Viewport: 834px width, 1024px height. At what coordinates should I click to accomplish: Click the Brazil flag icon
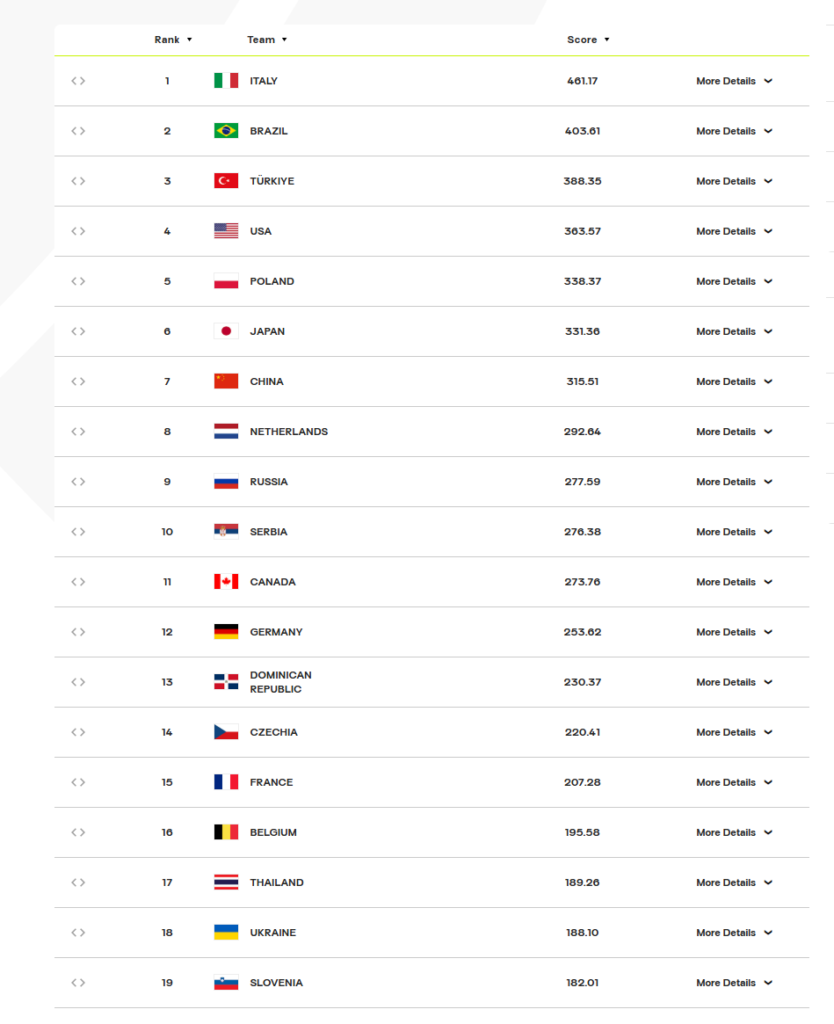pyautogui.click(x=226, y=131)
